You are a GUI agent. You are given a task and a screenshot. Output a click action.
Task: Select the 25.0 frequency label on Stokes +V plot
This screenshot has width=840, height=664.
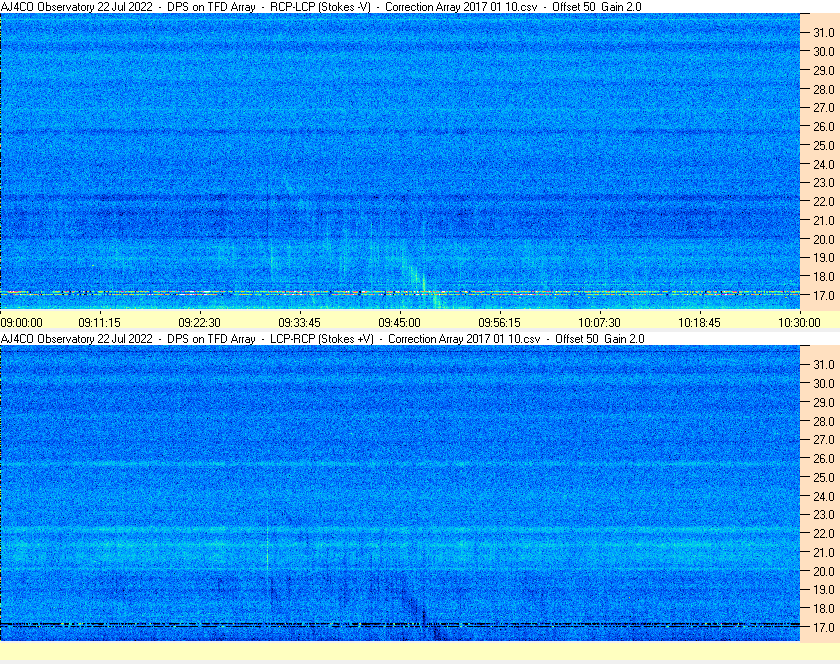824,477
